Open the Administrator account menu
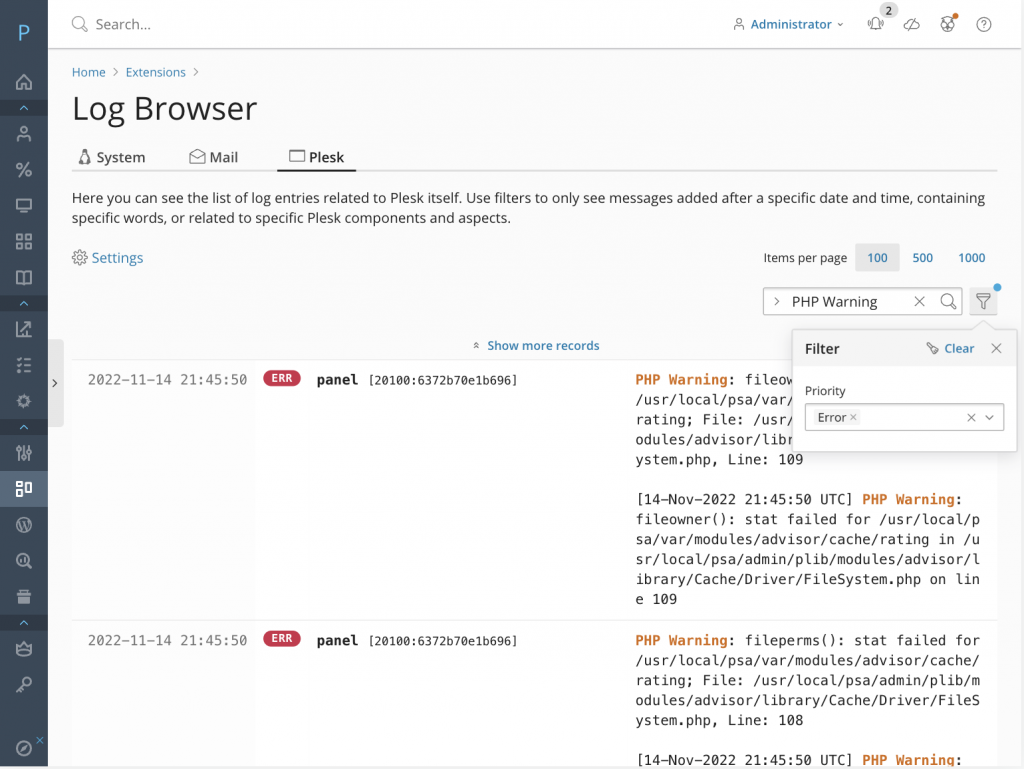The width and height of the screenshot is (1024, 769). click(789, 24)
